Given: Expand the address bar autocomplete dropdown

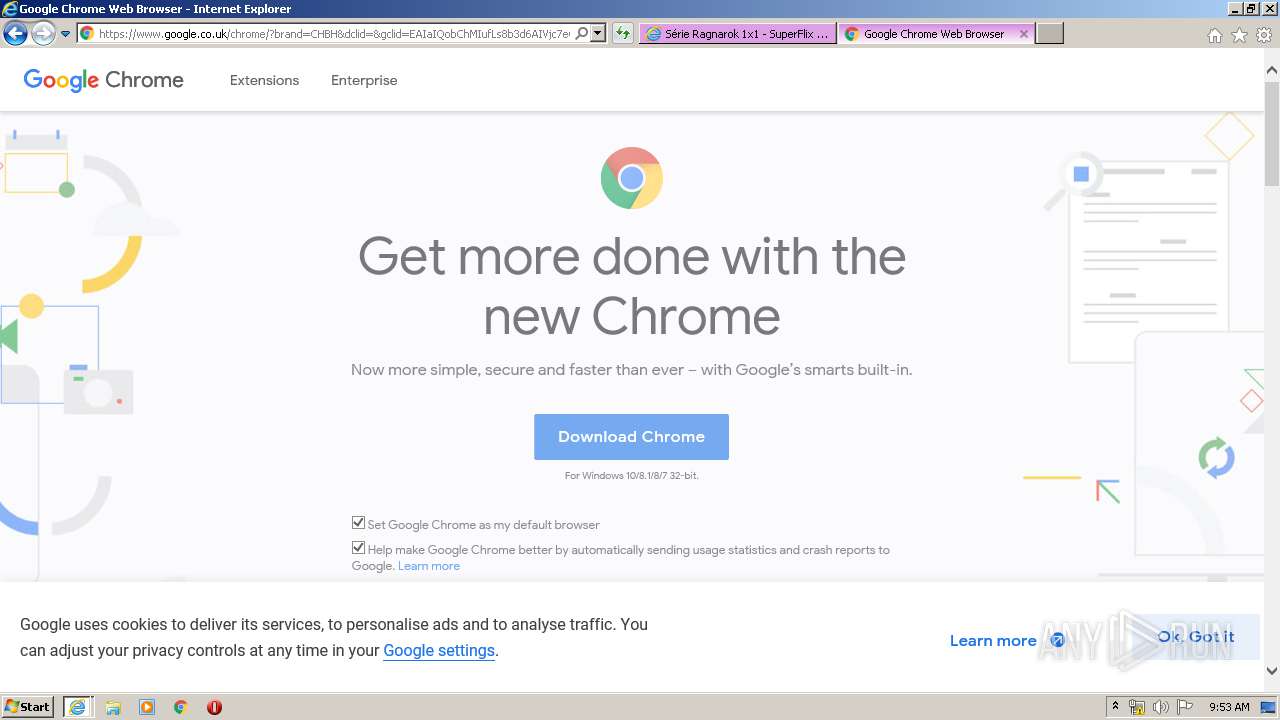Looking at the screenshot, I should [x=598, y=33].
